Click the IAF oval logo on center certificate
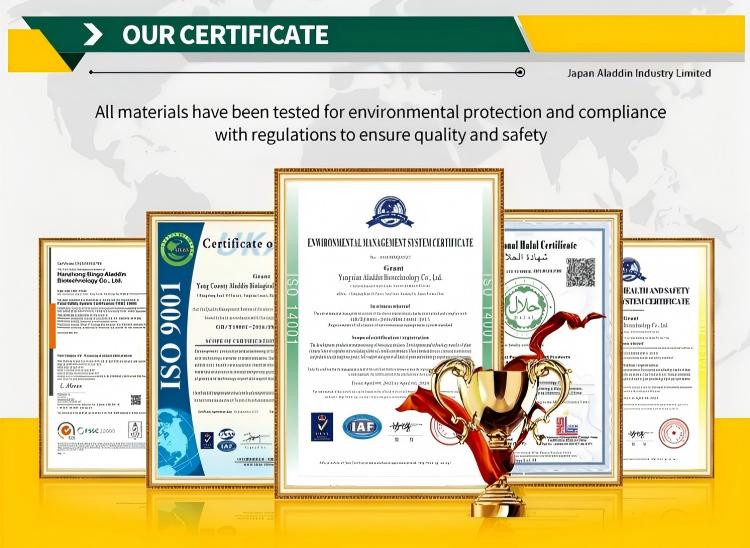The height and width of the screenshot is (548, 750). [362, 427]
